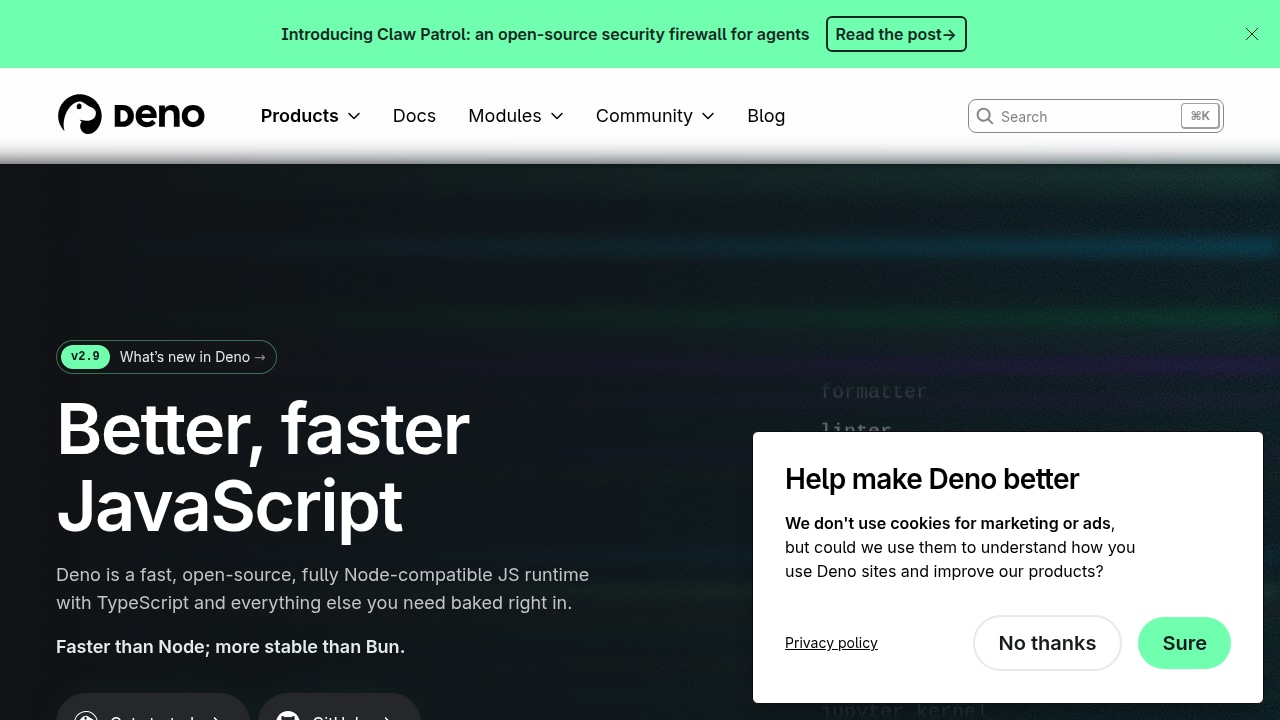1280x720 pixels.
Task: Click the Deno dinosaur logo icon
Action: tap(80, 115)
